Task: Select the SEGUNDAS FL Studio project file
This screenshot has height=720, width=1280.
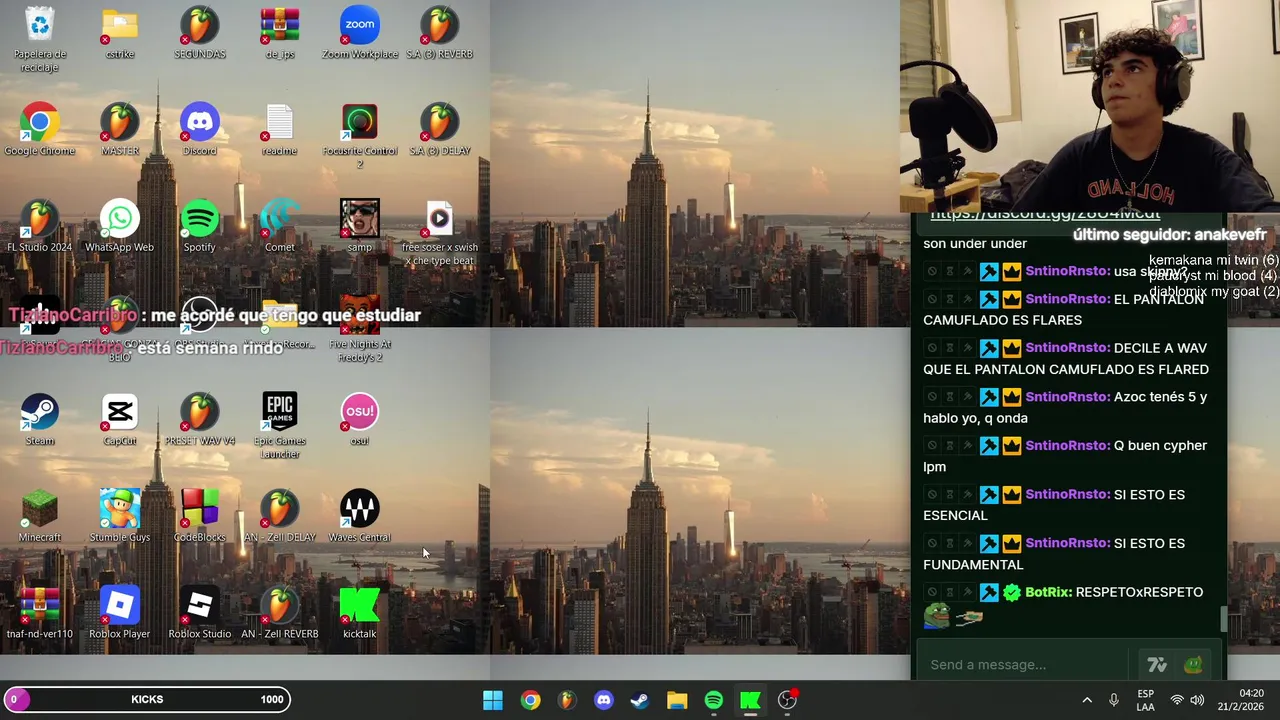Action: 200,32
